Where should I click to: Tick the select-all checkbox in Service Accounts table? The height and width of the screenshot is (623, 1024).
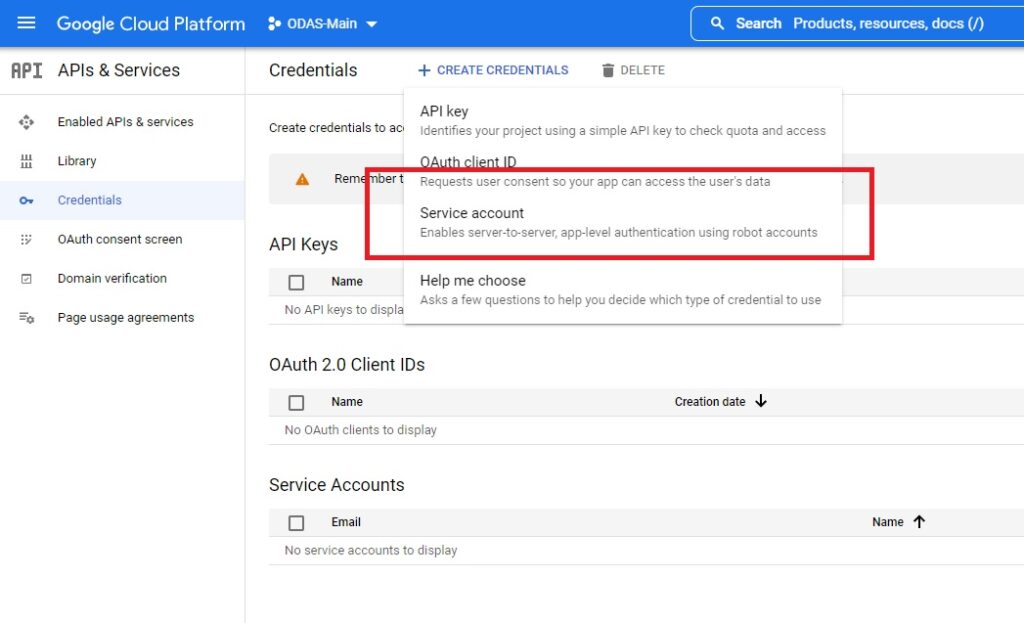point(296,523)
